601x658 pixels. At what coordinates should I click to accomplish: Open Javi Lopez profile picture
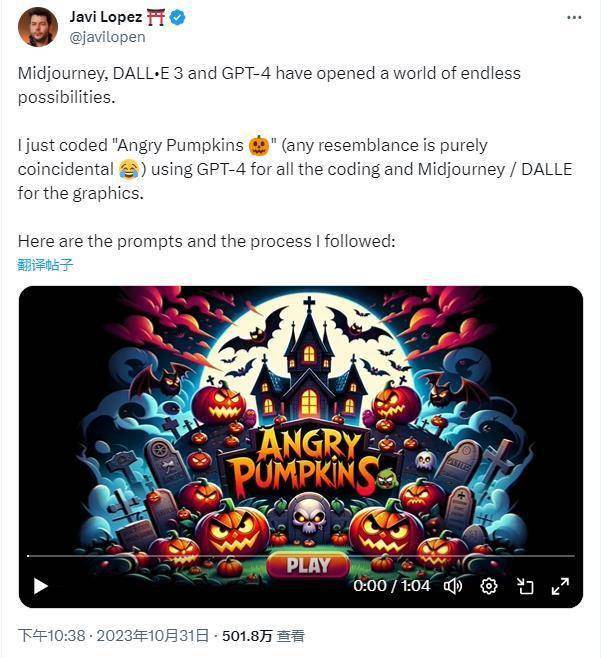tap(38, 27)
